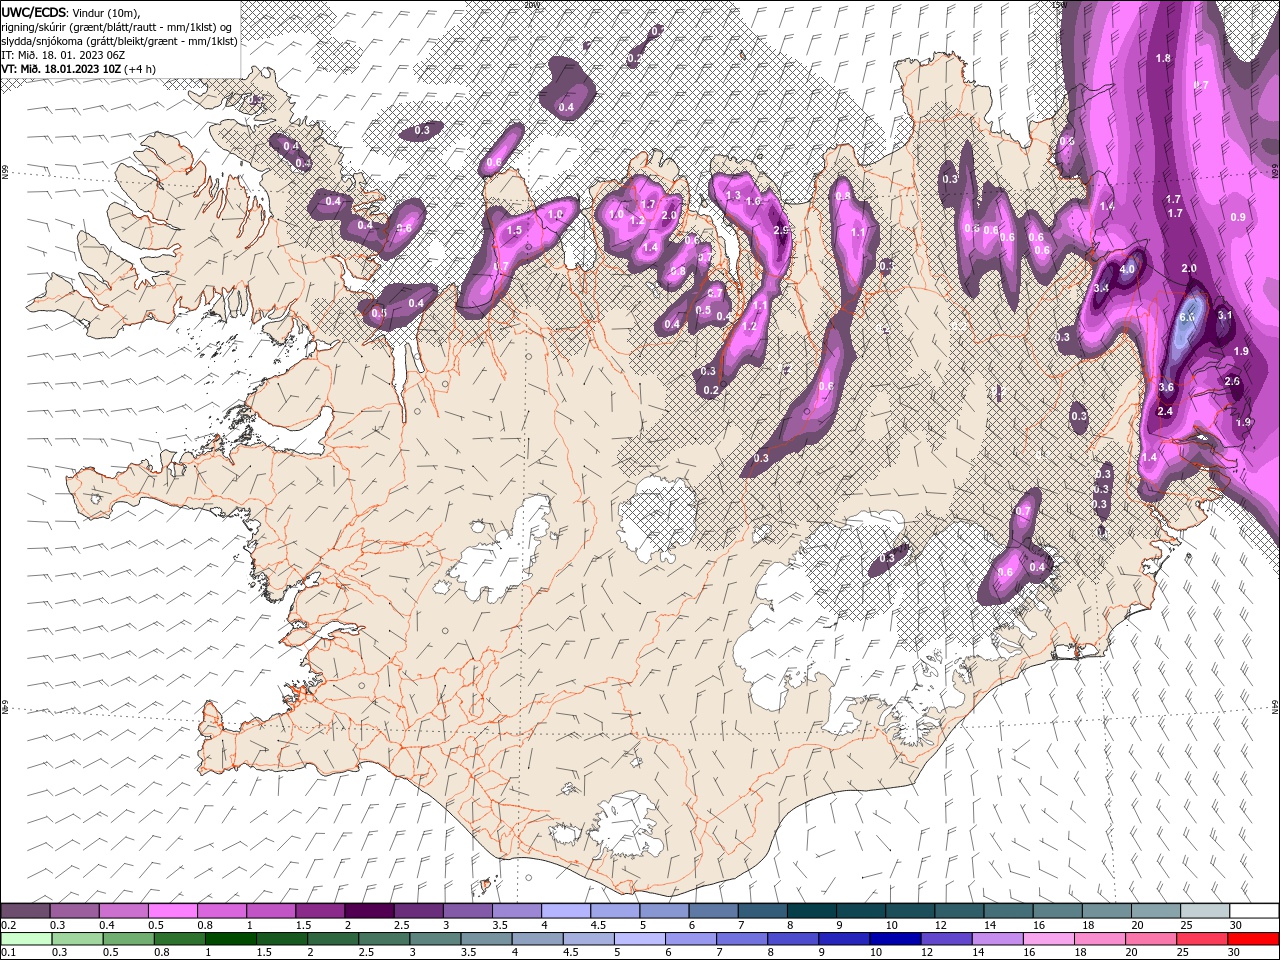Click the '30' label ending the upper legend row
The height and width of the screenshot is (960, 1280).
pos(1236,925)
